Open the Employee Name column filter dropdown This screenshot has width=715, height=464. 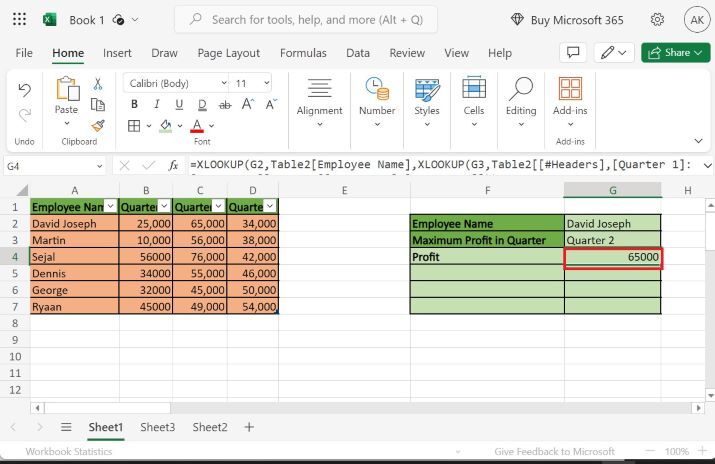tap(110, 206)
